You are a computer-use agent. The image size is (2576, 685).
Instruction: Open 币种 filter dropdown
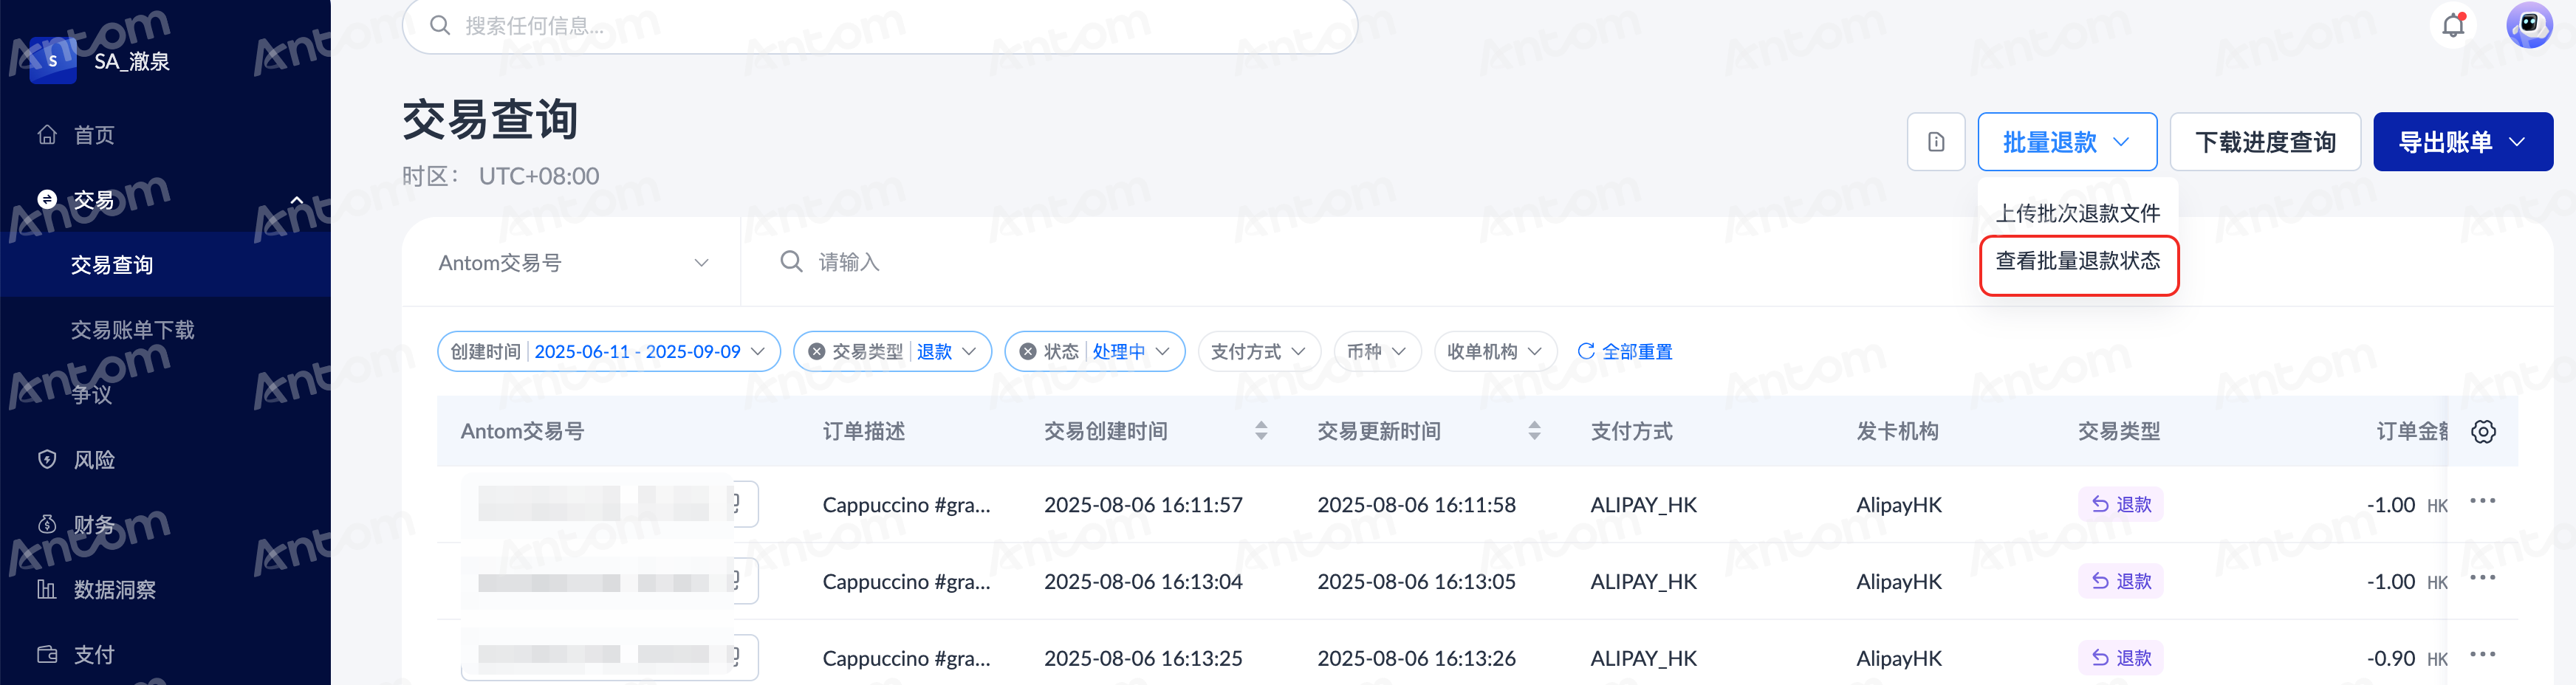tap(1377, 352)
